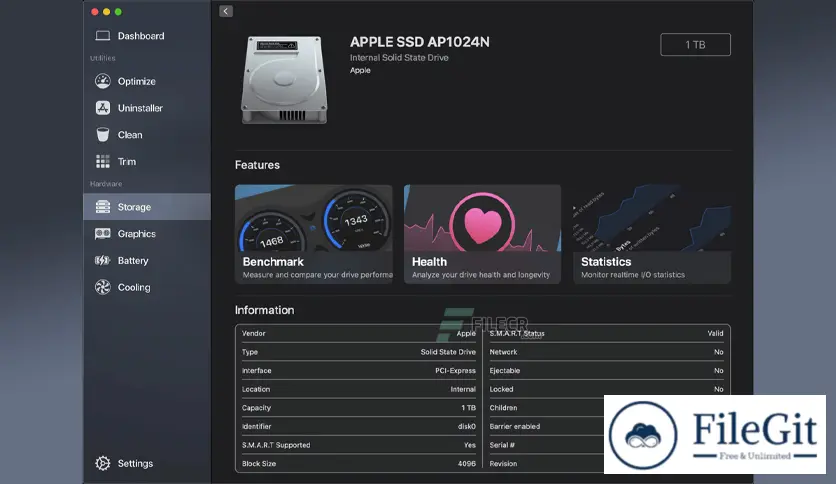836x484 pixels.
Task: Open the Health feature card
Action: (482, 234)
